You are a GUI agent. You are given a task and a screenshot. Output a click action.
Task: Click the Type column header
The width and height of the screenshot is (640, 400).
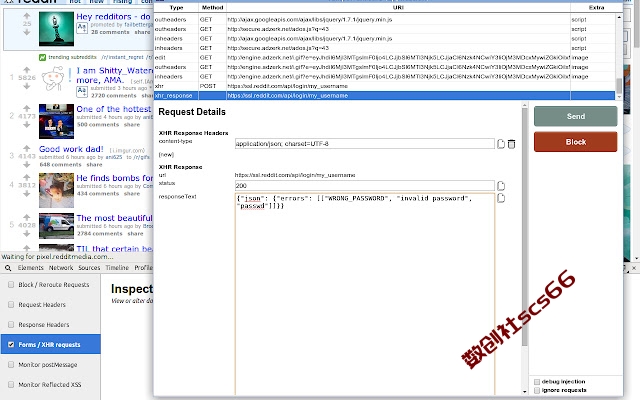(176, 8)
